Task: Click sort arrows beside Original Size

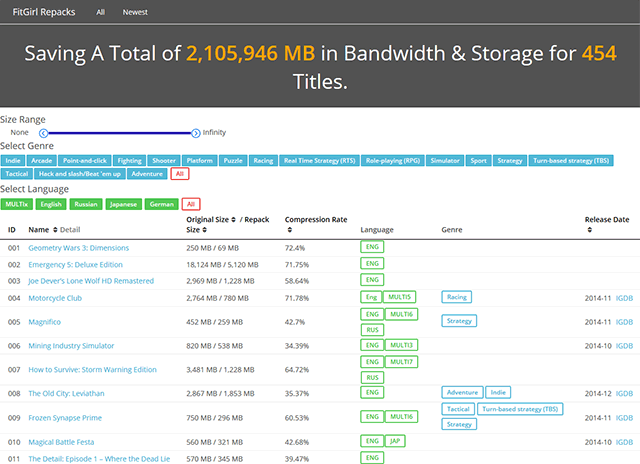Action: 235,218
